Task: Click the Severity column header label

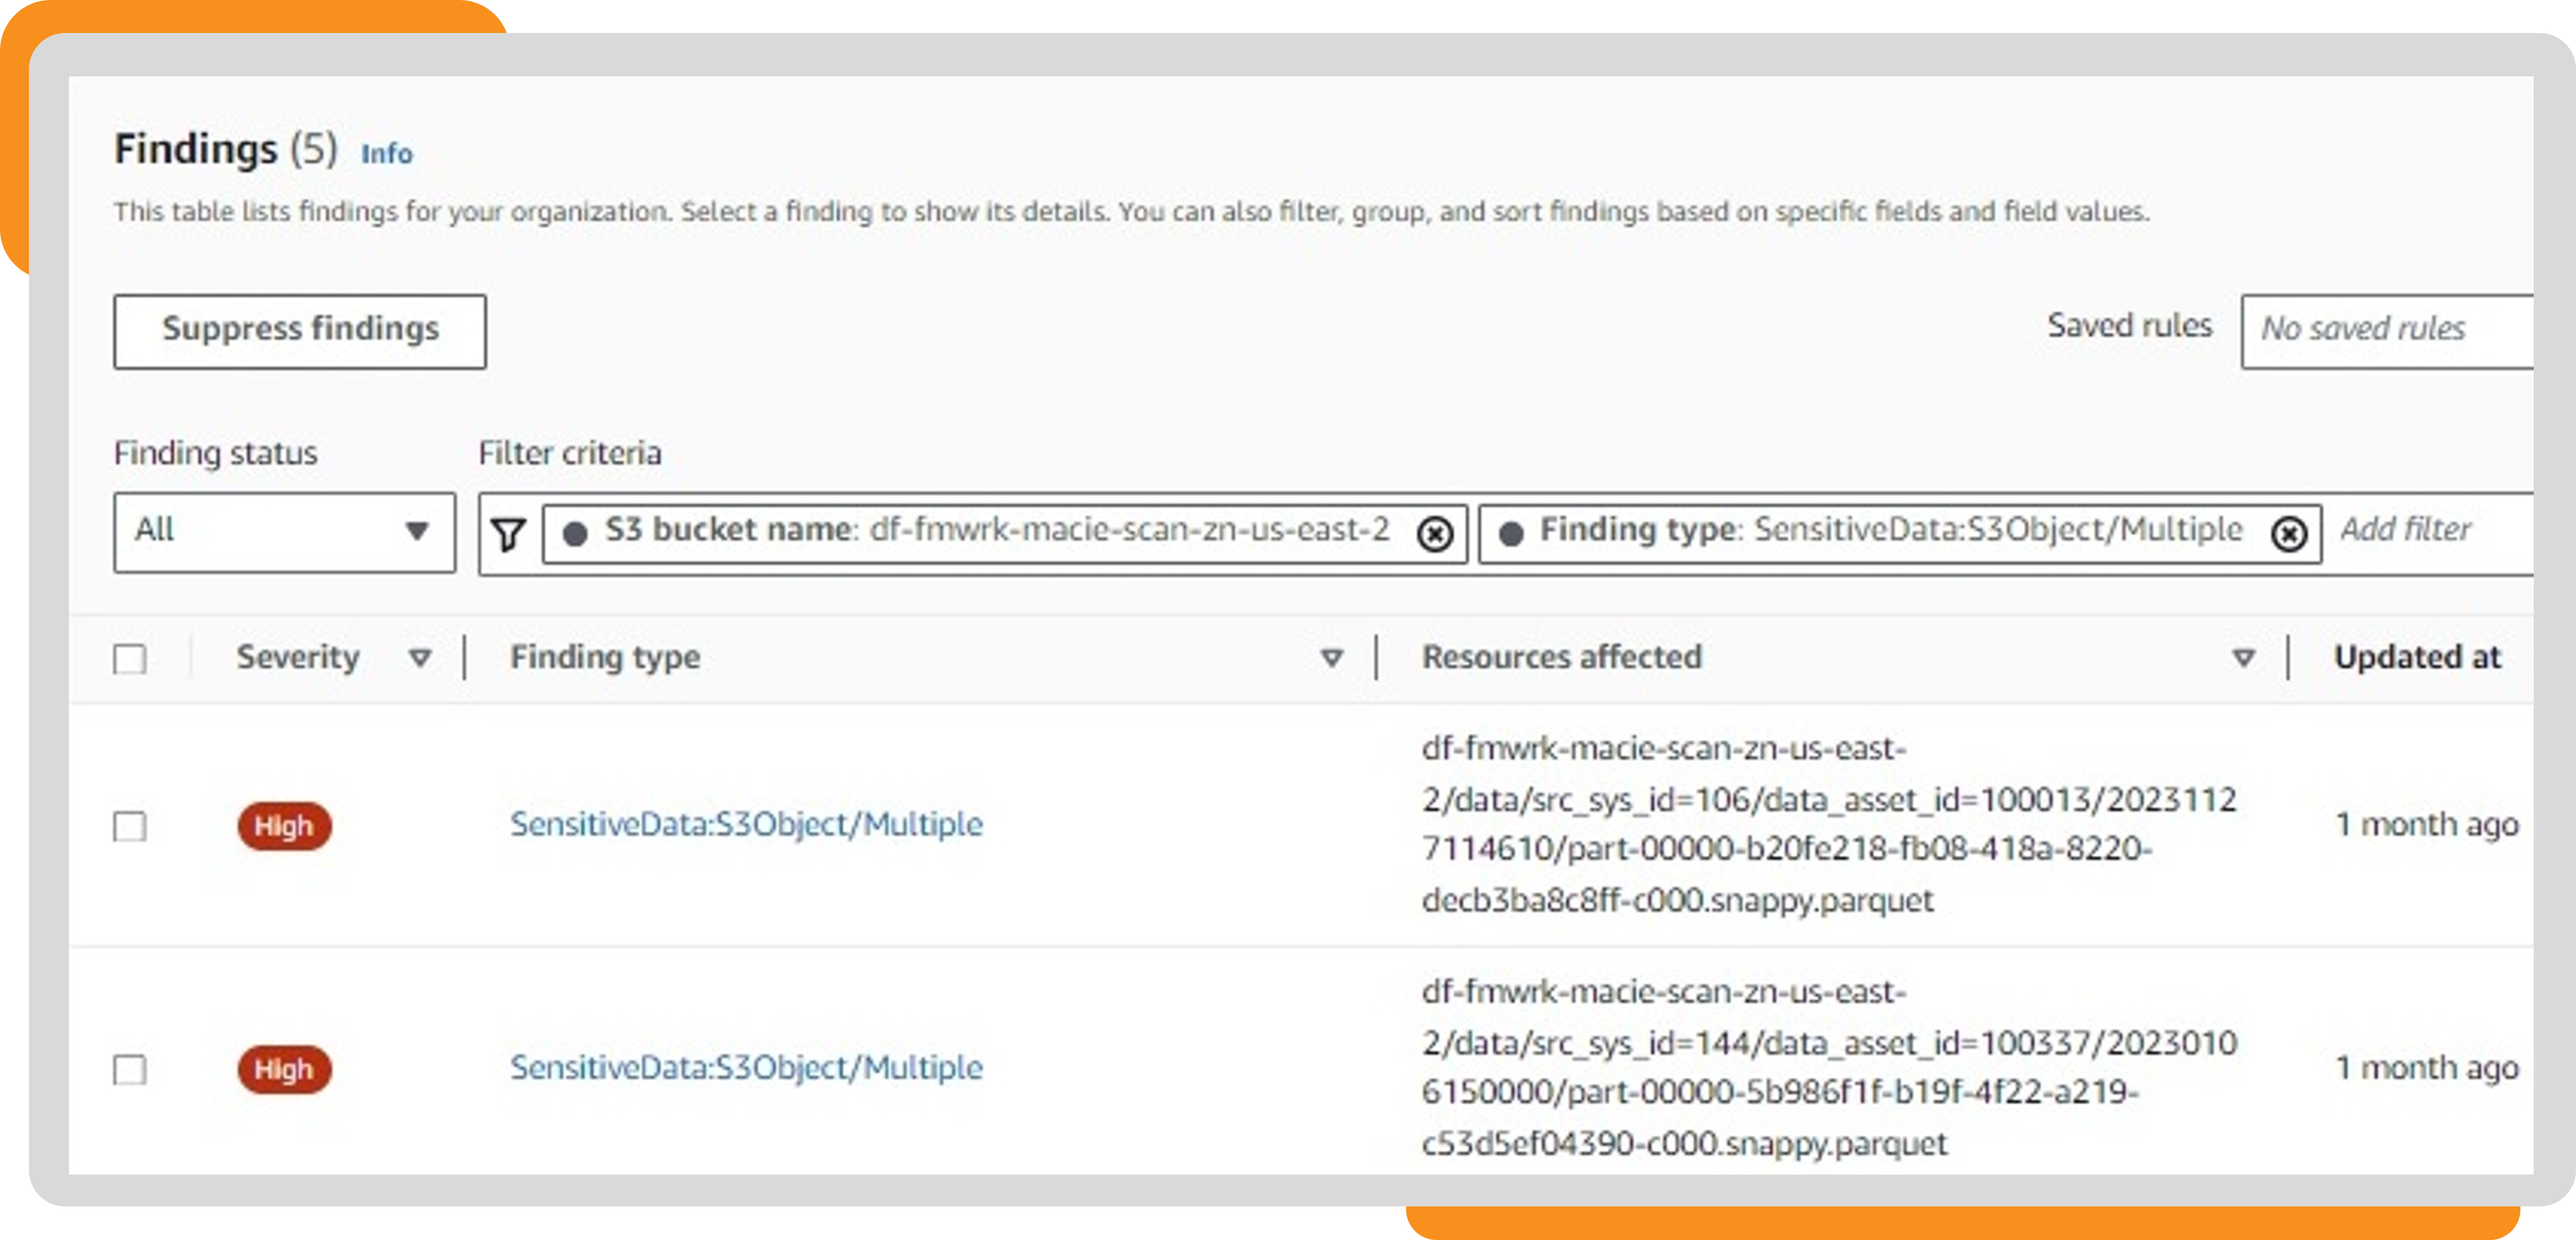Action: point(298,657)
